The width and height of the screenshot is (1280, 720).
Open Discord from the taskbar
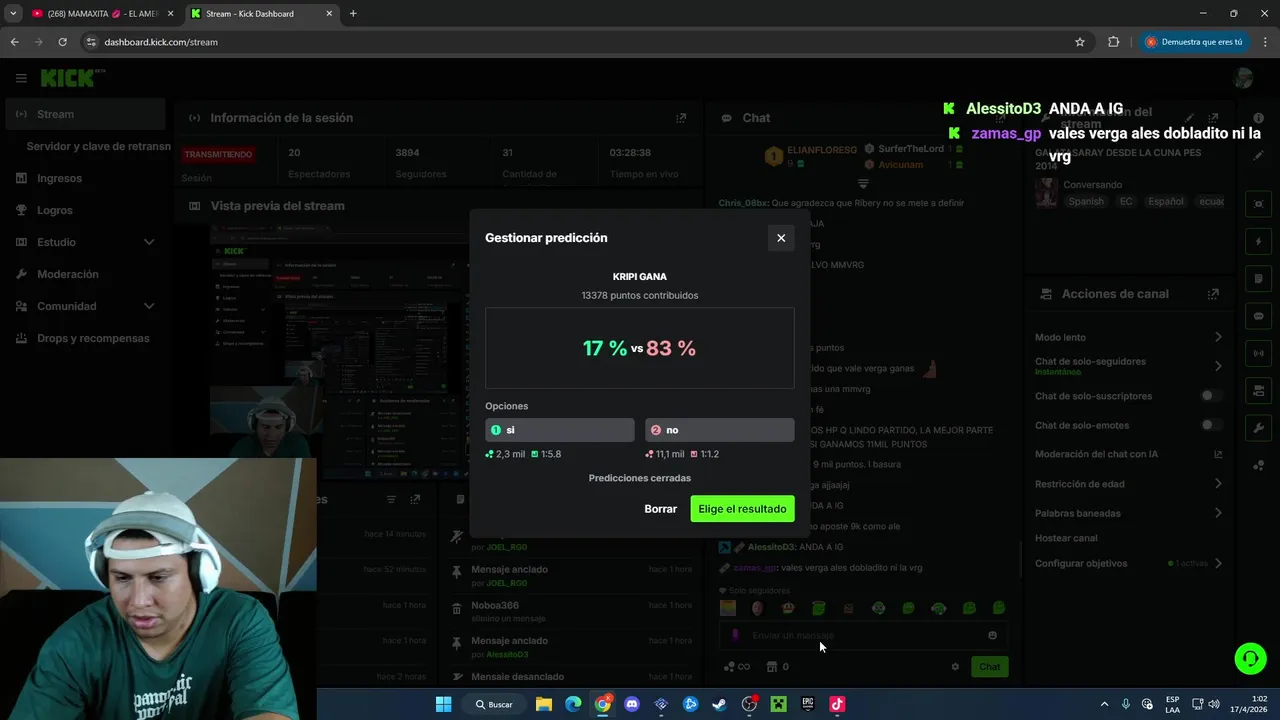pos(631,704)
